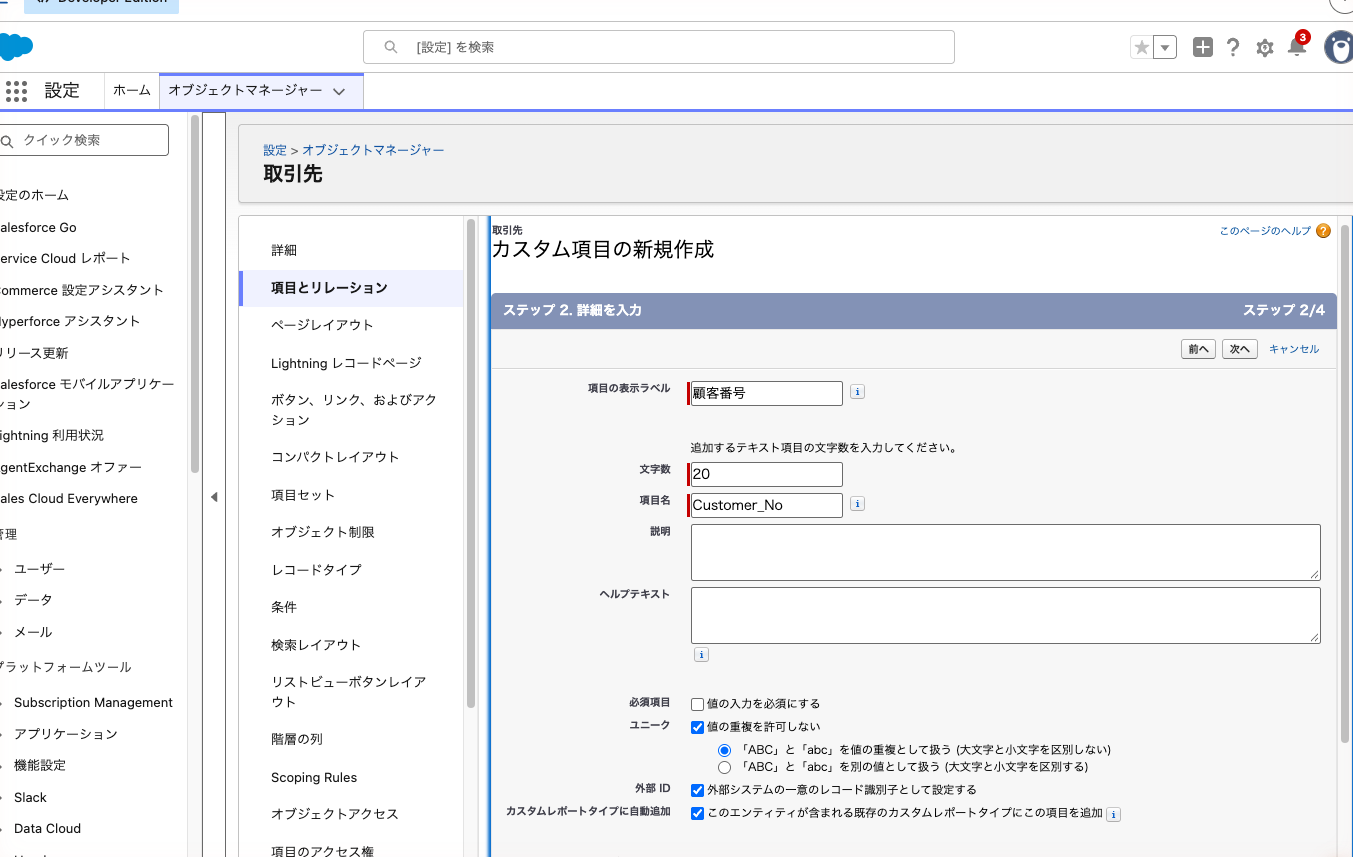Open 項目とリレーション in the sidebar
The height and width of the screenshot is (857, 1353).
point(352,288)
